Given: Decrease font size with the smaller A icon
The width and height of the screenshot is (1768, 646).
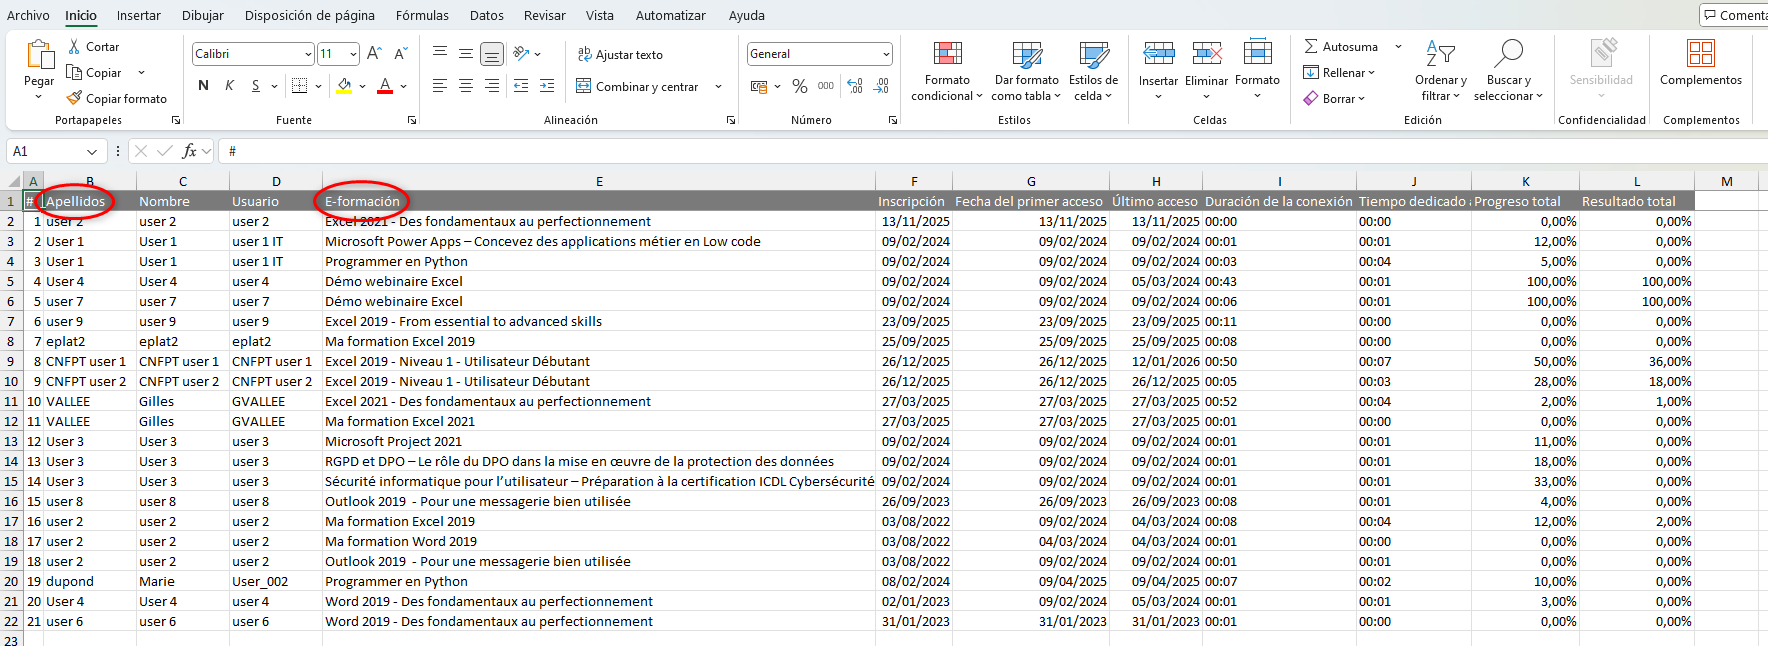Looking at the screenshot, I should click(x=400, y=54).
